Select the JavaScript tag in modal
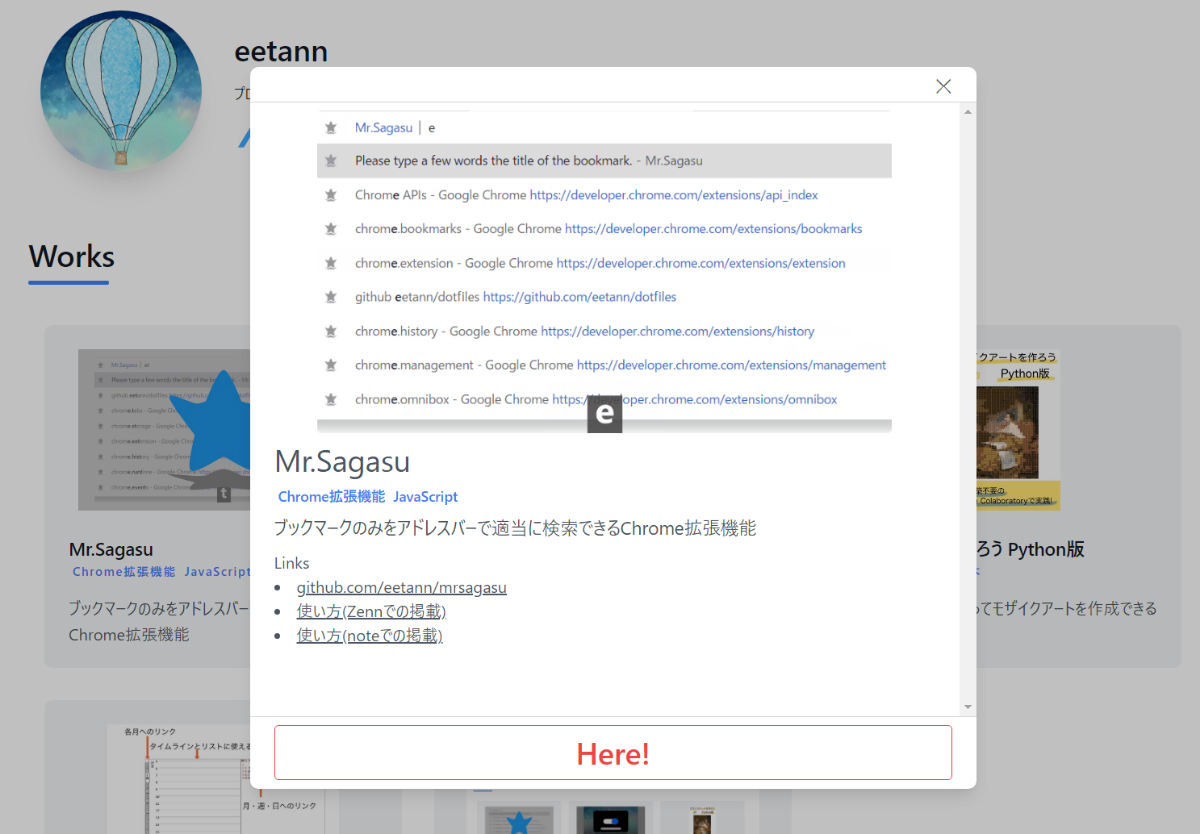1200x834 pixels. pos(425,496)
